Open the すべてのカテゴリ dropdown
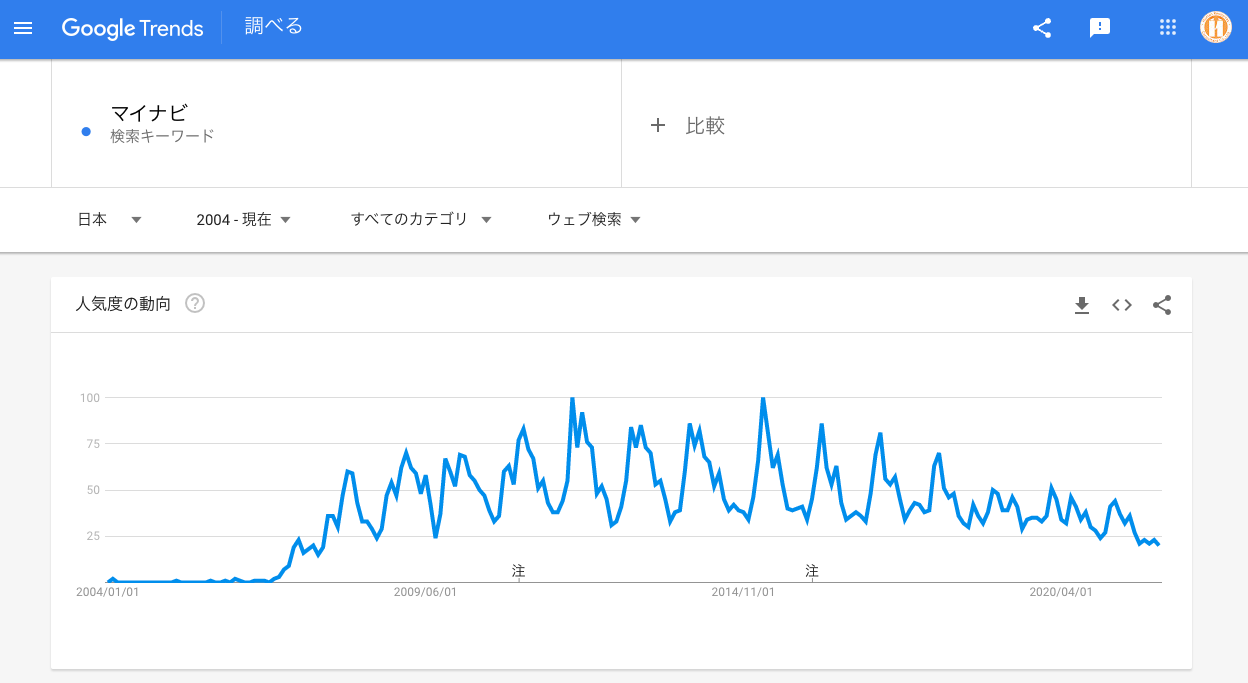 click(421, 219)
